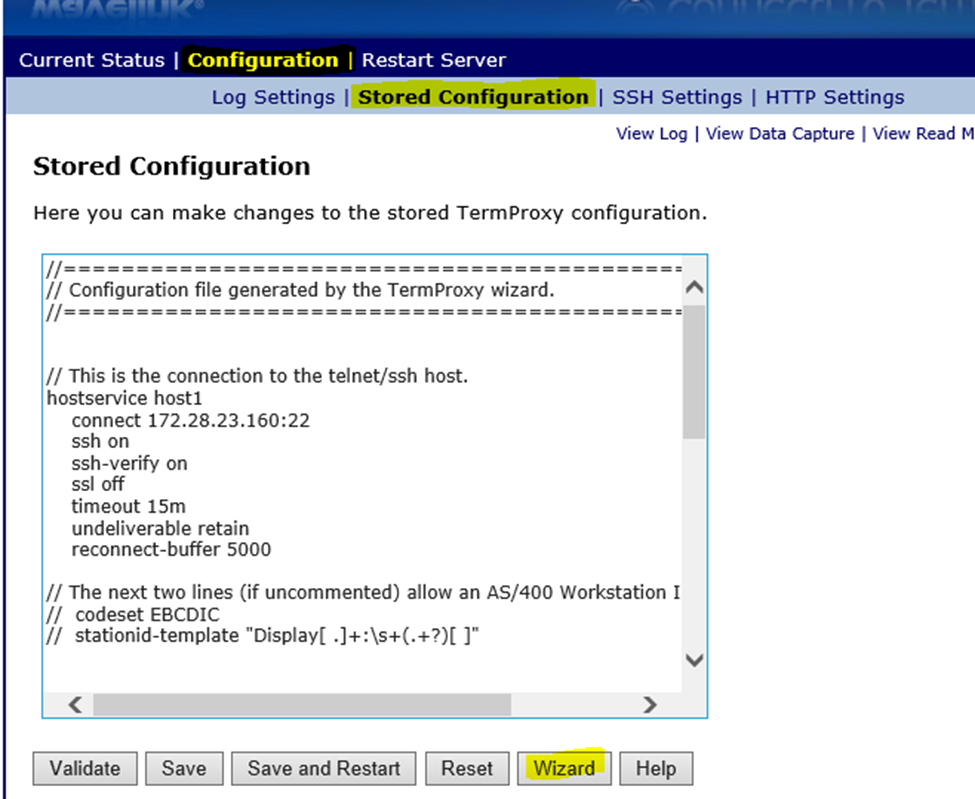Reset the configuration changes
The image size is (975, 799).
(x=467, y=768)
